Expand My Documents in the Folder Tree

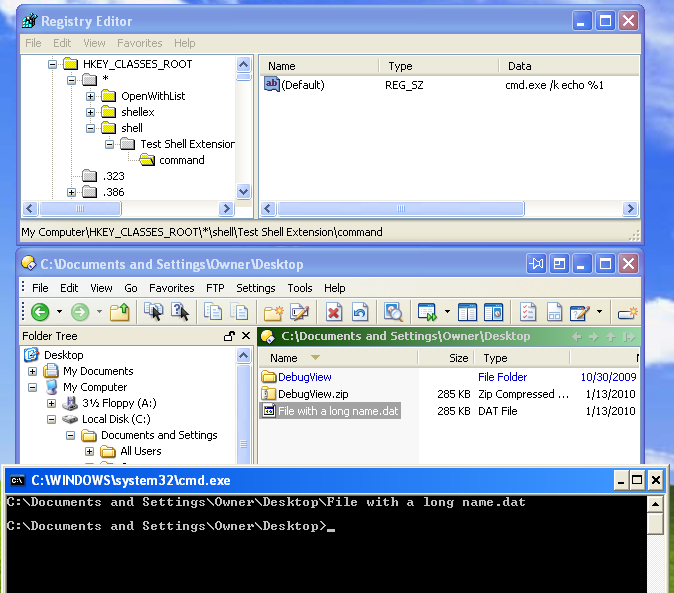pos(33,371)
